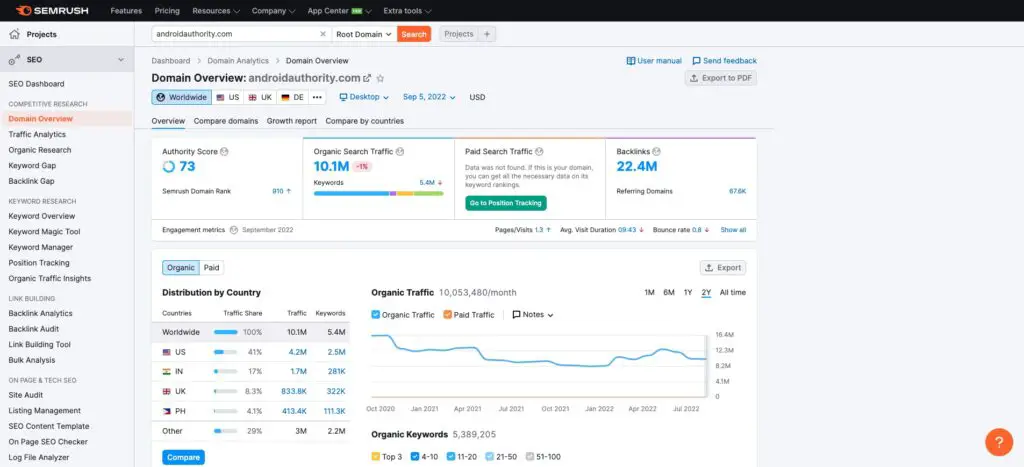Click the Compare button under countries
The height and width of the screenshot is (467, 1024).
184,457
